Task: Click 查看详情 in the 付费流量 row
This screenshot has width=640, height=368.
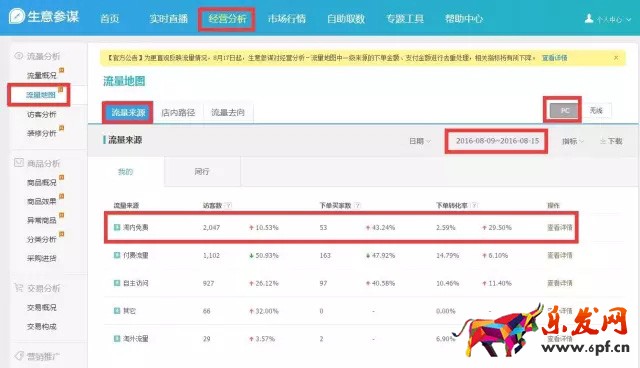Action: click(560, 255)
